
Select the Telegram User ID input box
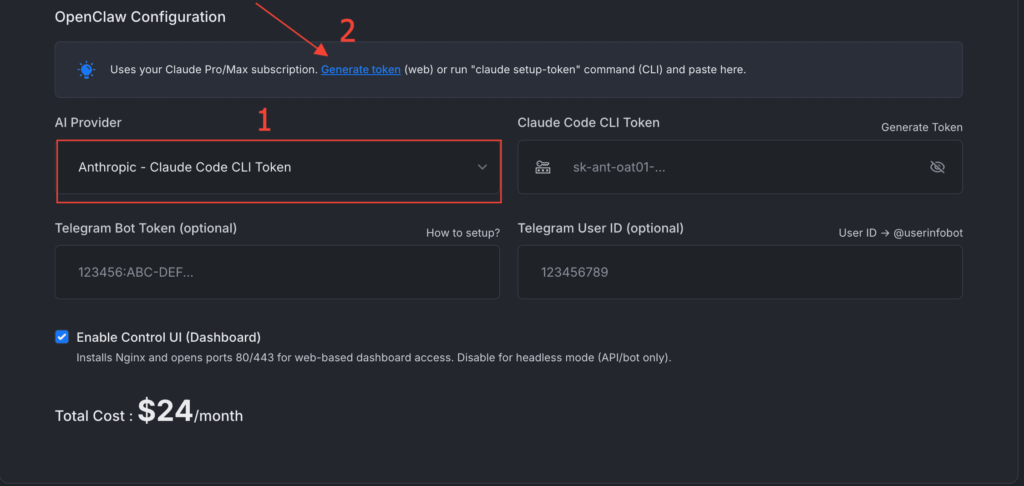coord(740,272)
